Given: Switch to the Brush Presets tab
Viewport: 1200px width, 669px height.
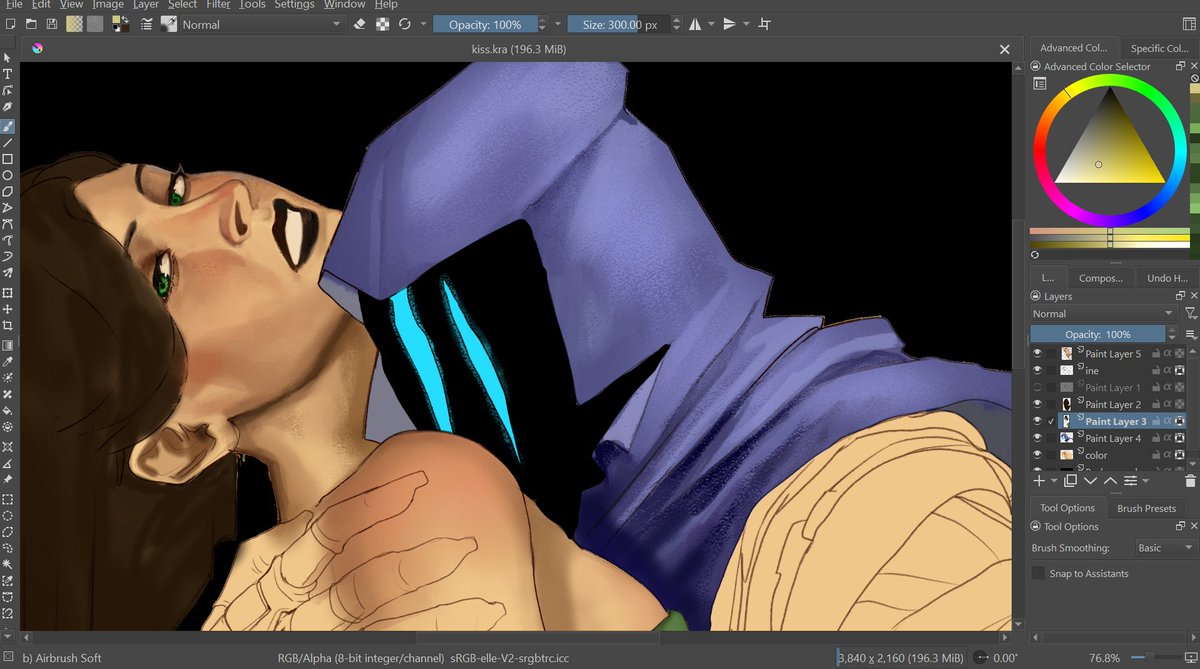Looking at the screenshot, I should pos(1146,508).
